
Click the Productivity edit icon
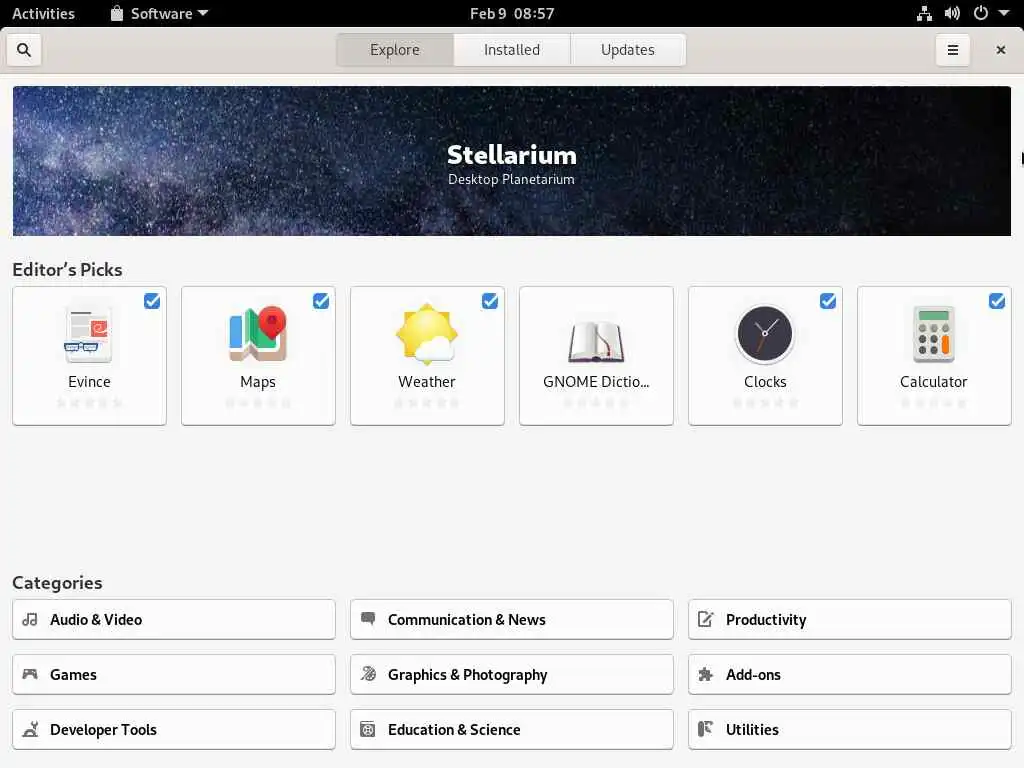point(705,619)
